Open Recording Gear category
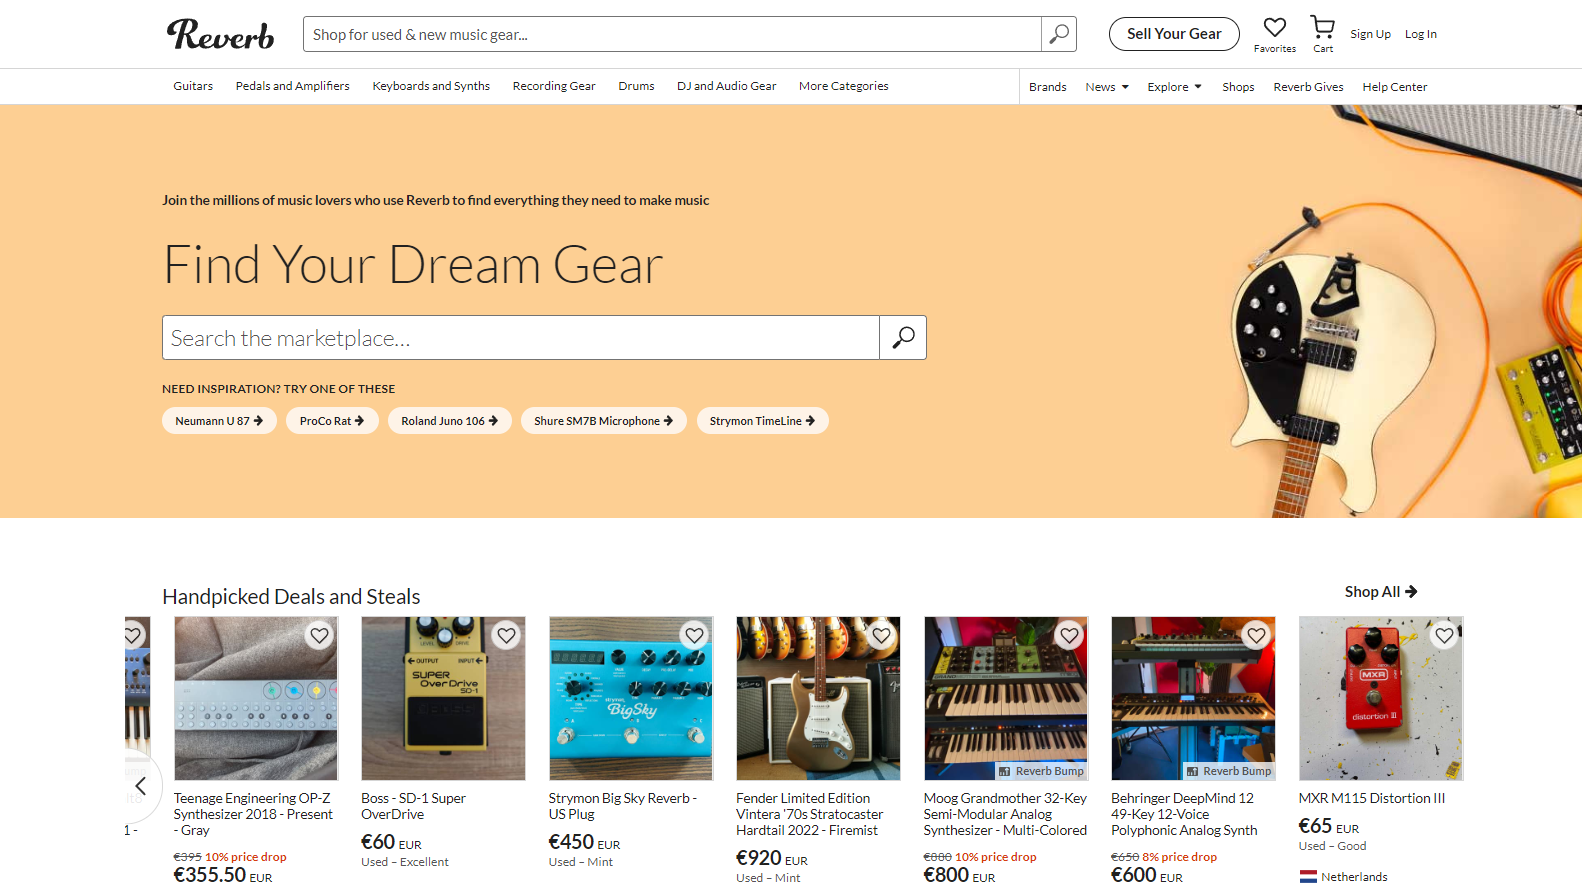Screen dimensions: 1582x885 [x=554, y=86]
